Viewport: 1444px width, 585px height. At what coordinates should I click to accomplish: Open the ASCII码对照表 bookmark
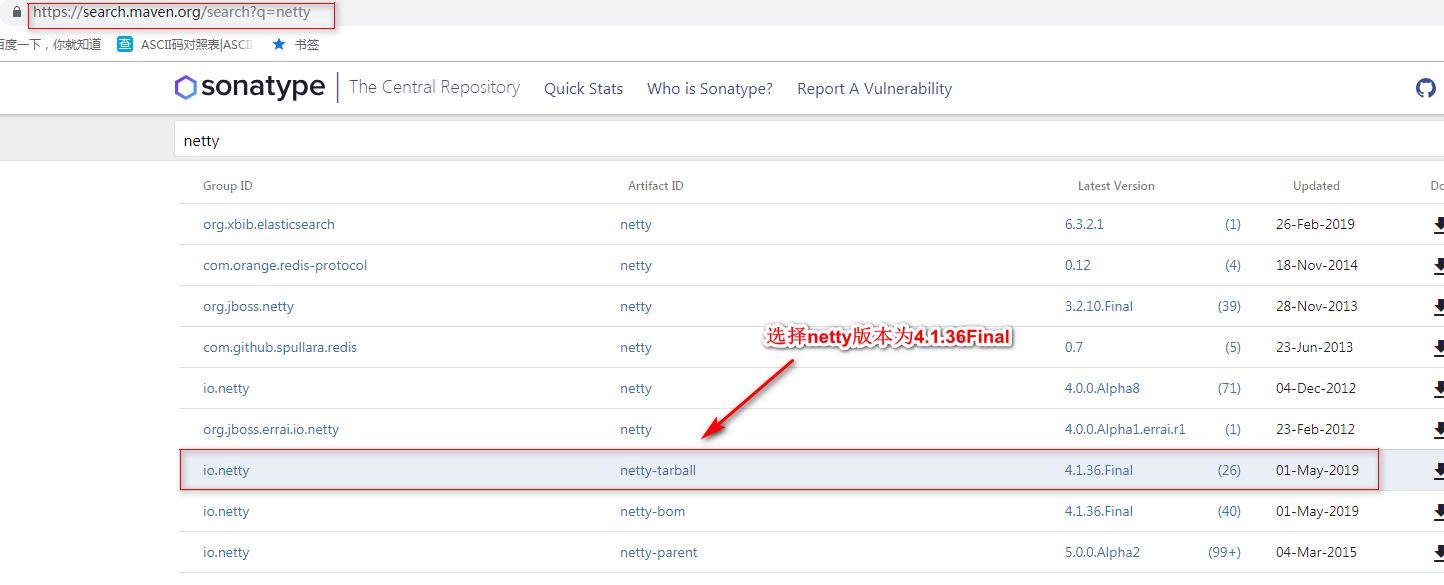click(185, 44)
